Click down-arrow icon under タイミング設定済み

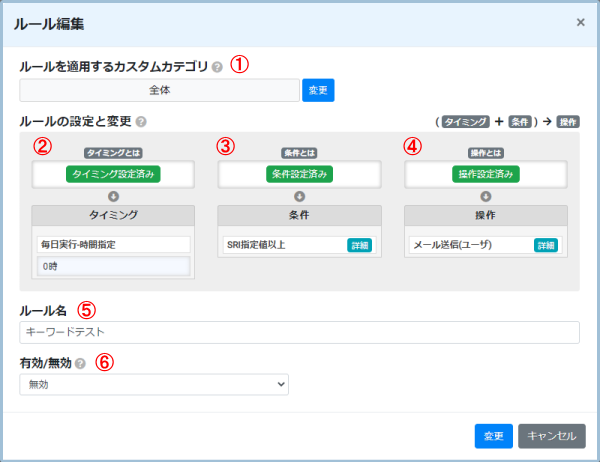[113, 197]
